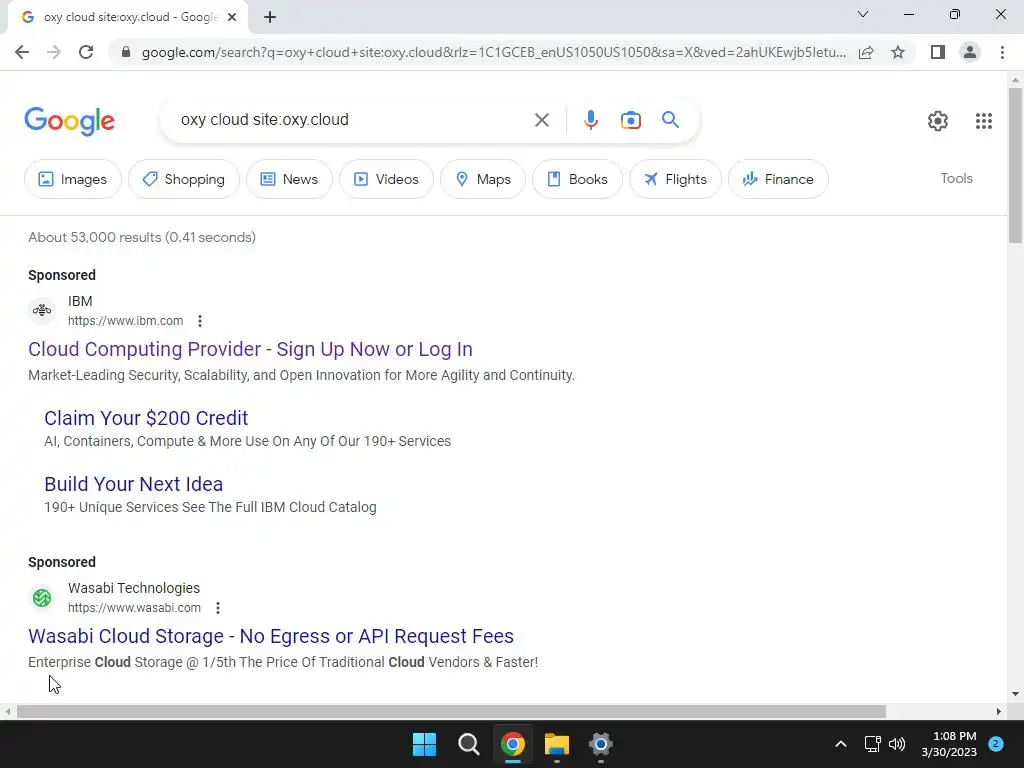Show hidden system tray icons
Viewport: 1024px width, 768px height.
coord(840,744)
